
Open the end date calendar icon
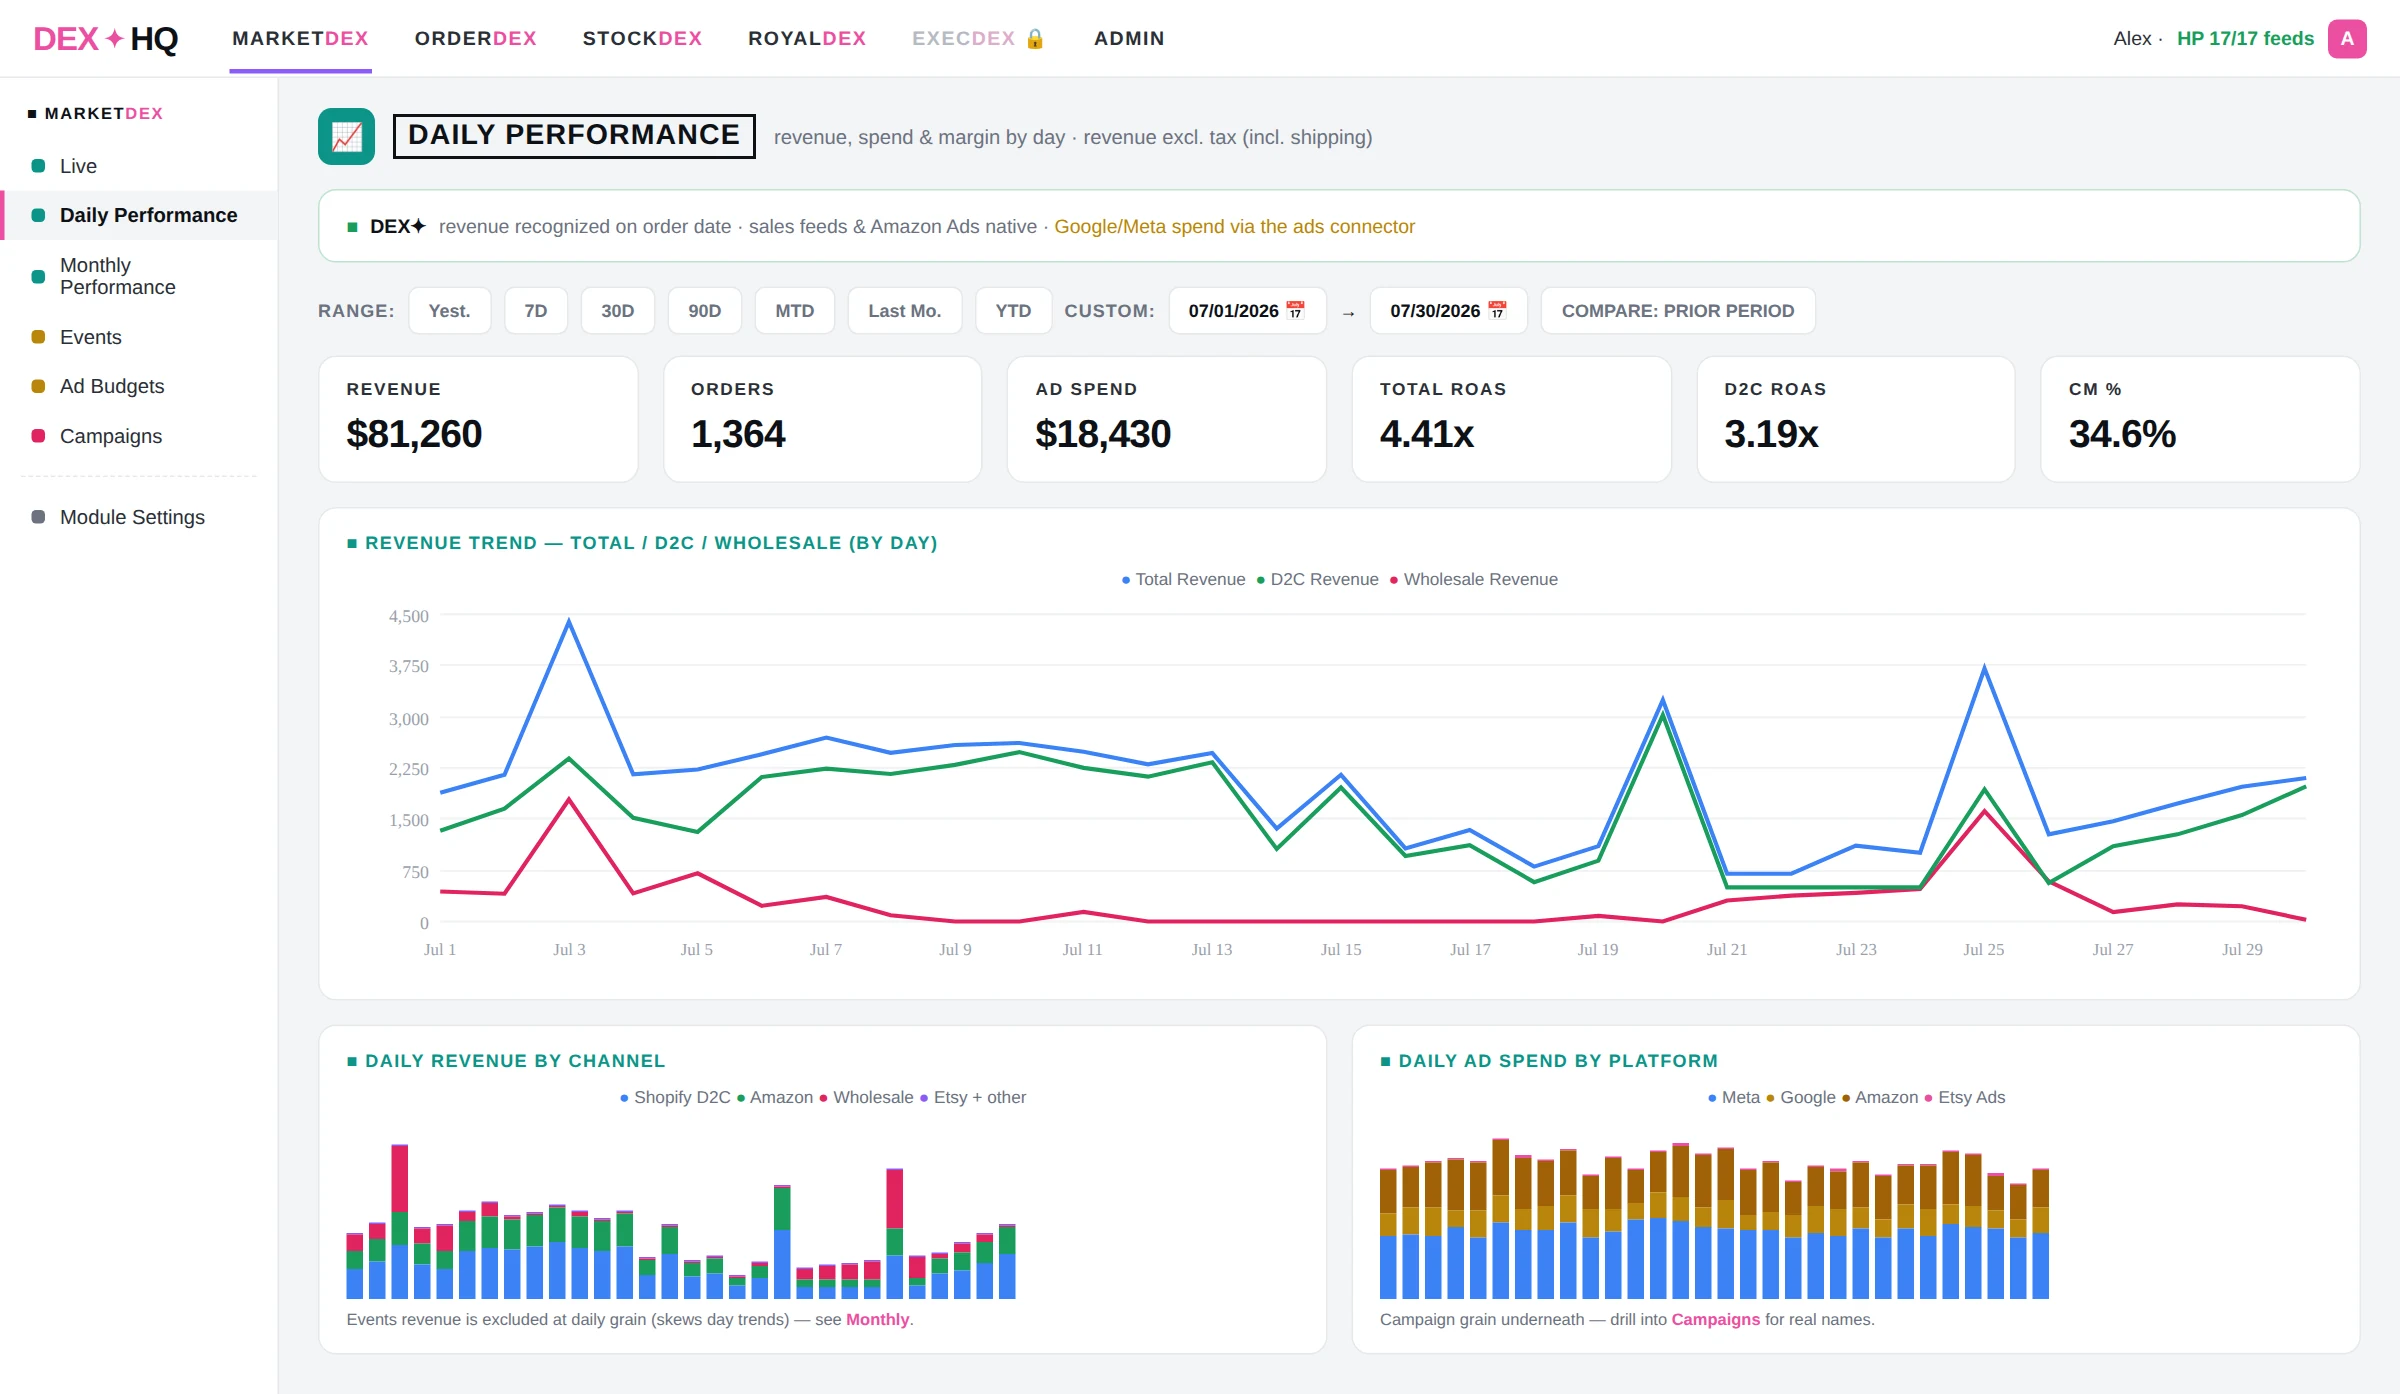[1497, 310]
